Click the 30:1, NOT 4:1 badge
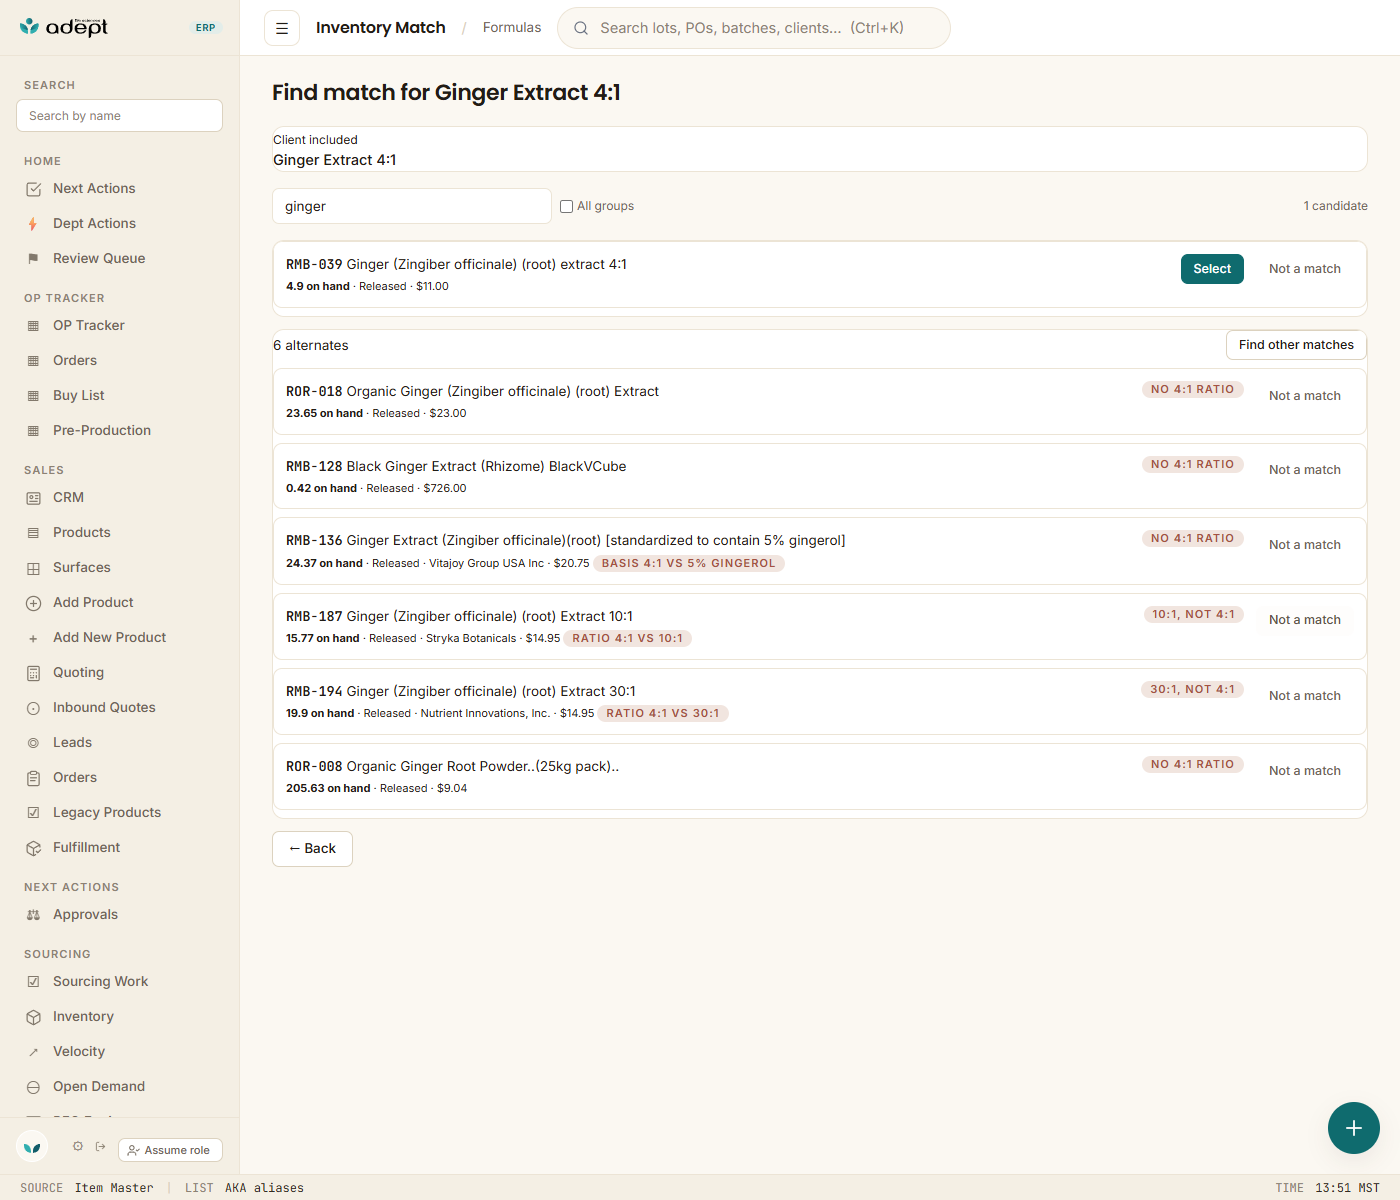The height and width of the screenshot is (1200, 1400). [x=1192, y=690]
